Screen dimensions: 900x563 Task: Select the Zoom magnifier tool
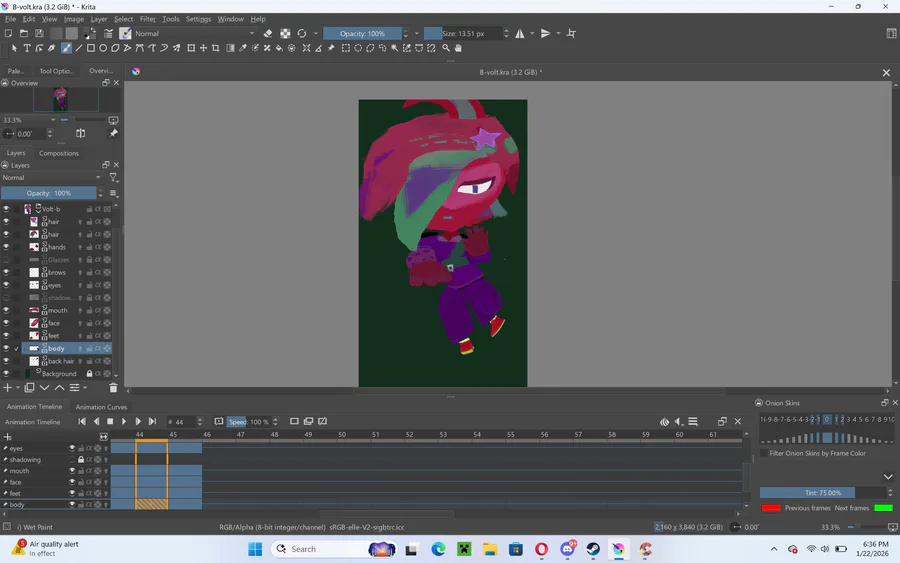(x=446, y=48)
